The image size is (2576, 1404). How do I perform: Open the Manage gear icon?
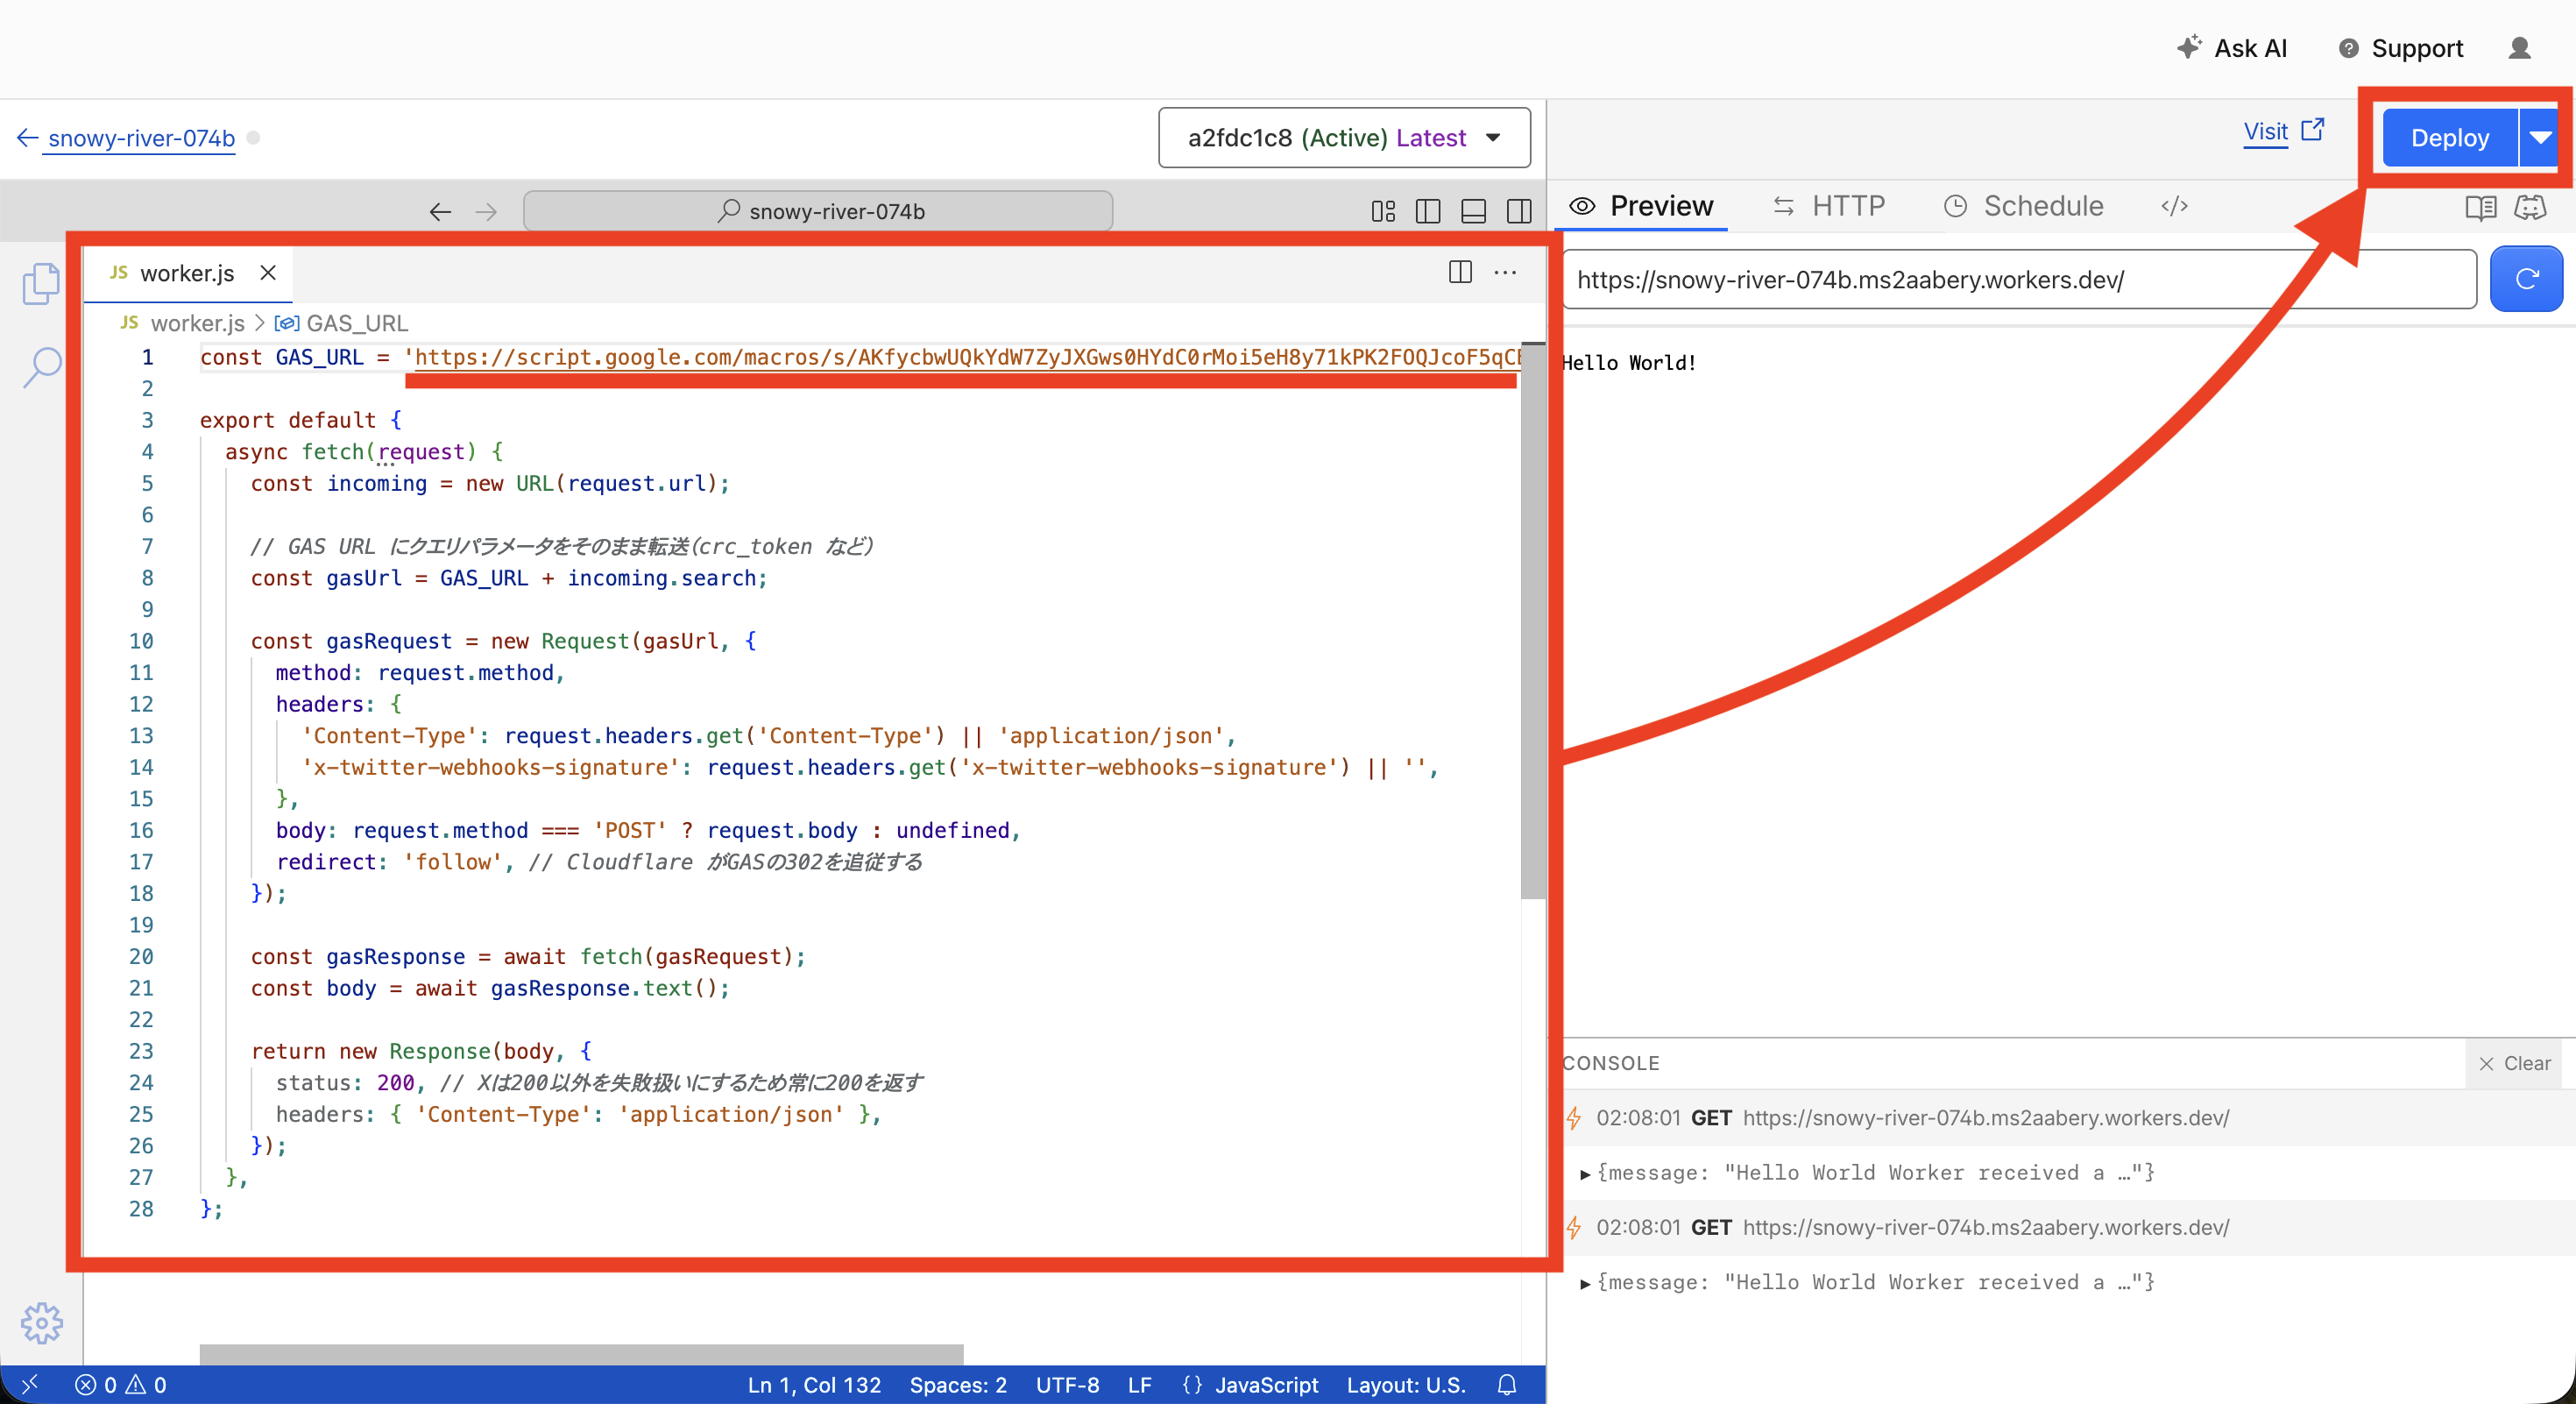click(41, 1323)
